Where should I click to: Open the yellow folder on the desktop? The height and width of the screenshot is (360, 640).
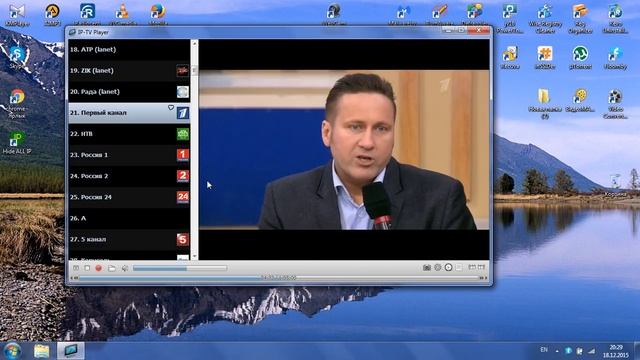(x=544, y=104)
